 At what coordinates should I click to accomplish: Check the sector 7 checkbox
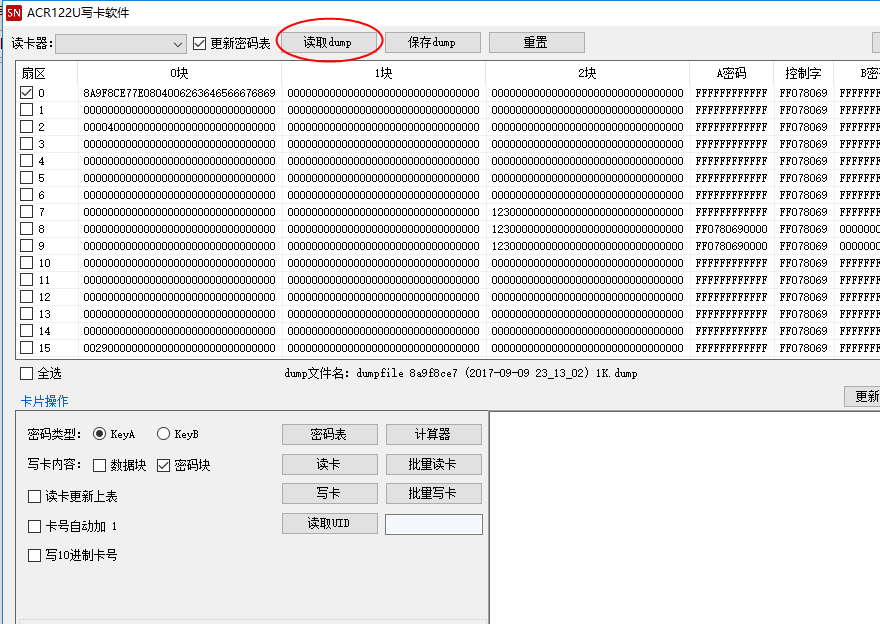point(26,212)
